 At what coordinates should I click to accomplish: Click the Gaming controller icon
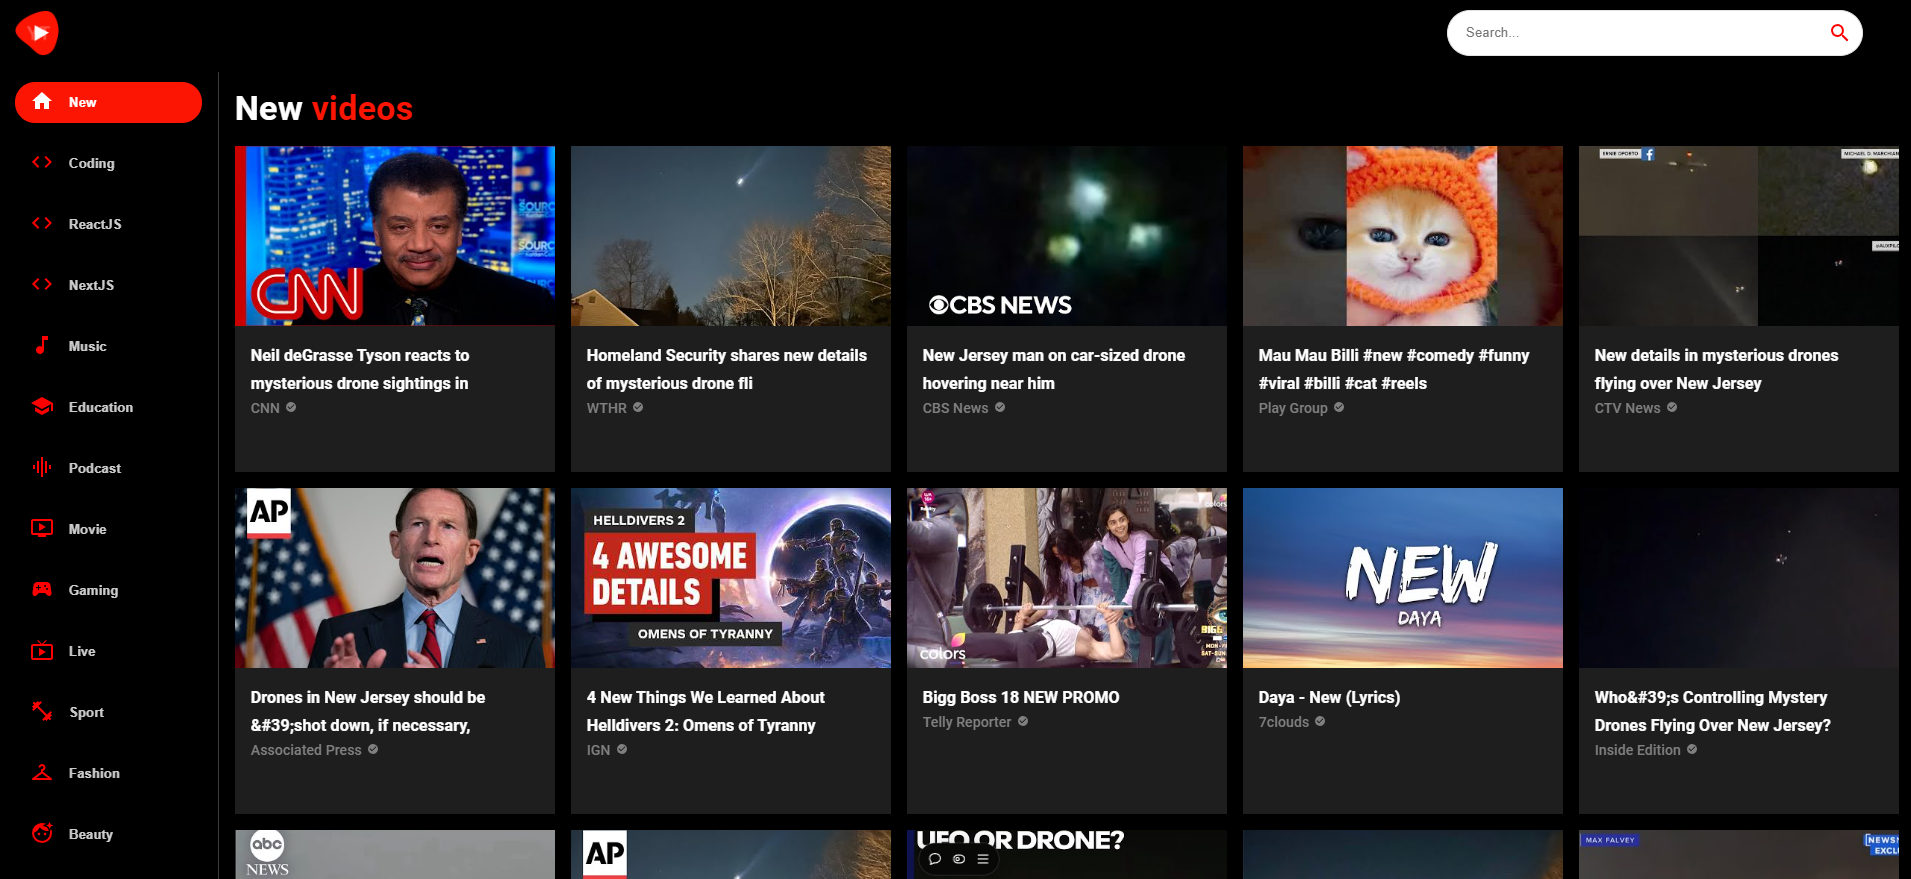[42, 590]
